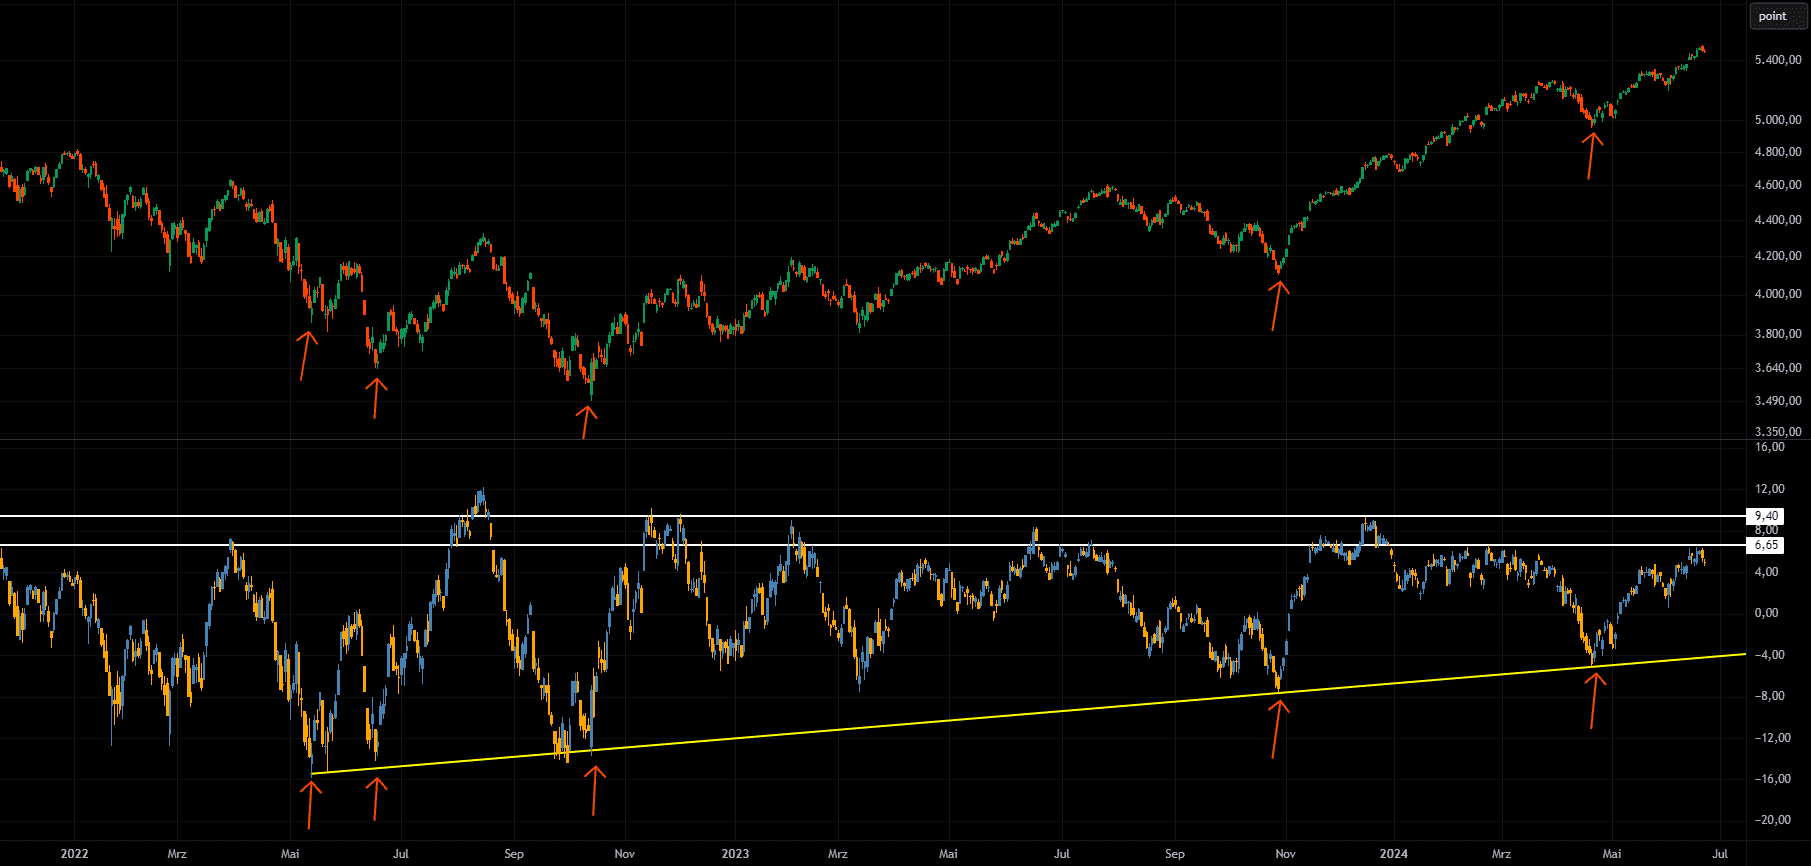Click the 4.800,00 price scale label
The image size is (1811, 866).
(x=1778, y=152)
